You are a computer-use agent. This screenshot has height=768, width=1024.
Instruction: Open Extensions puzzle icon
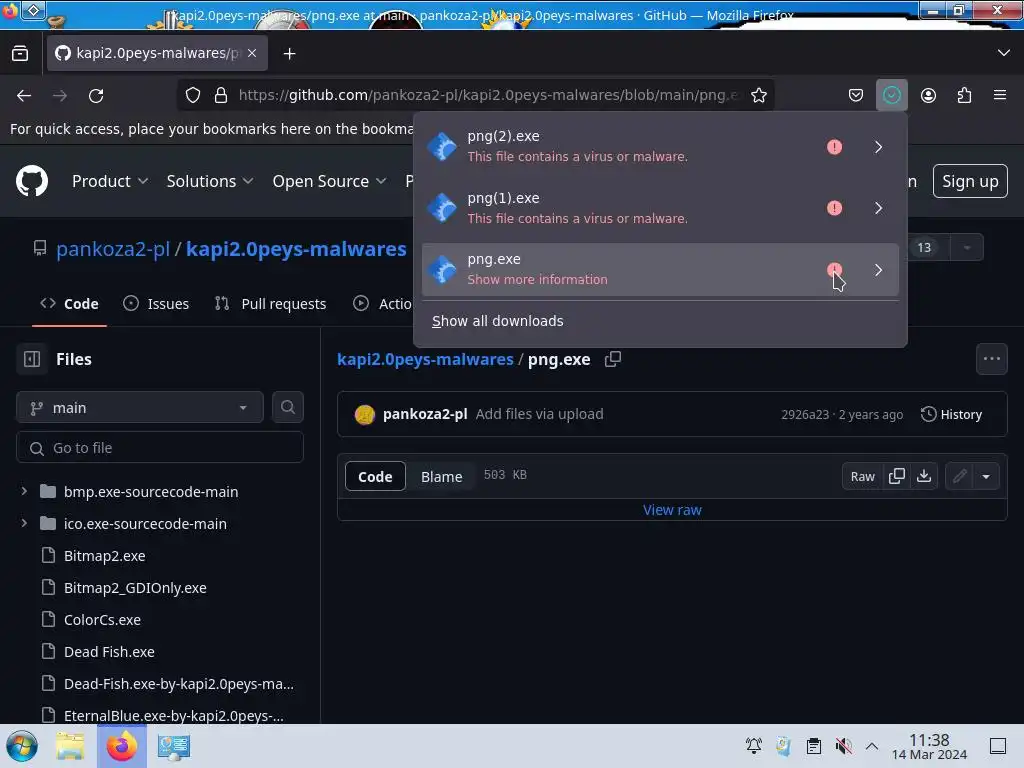pos(964,95)
